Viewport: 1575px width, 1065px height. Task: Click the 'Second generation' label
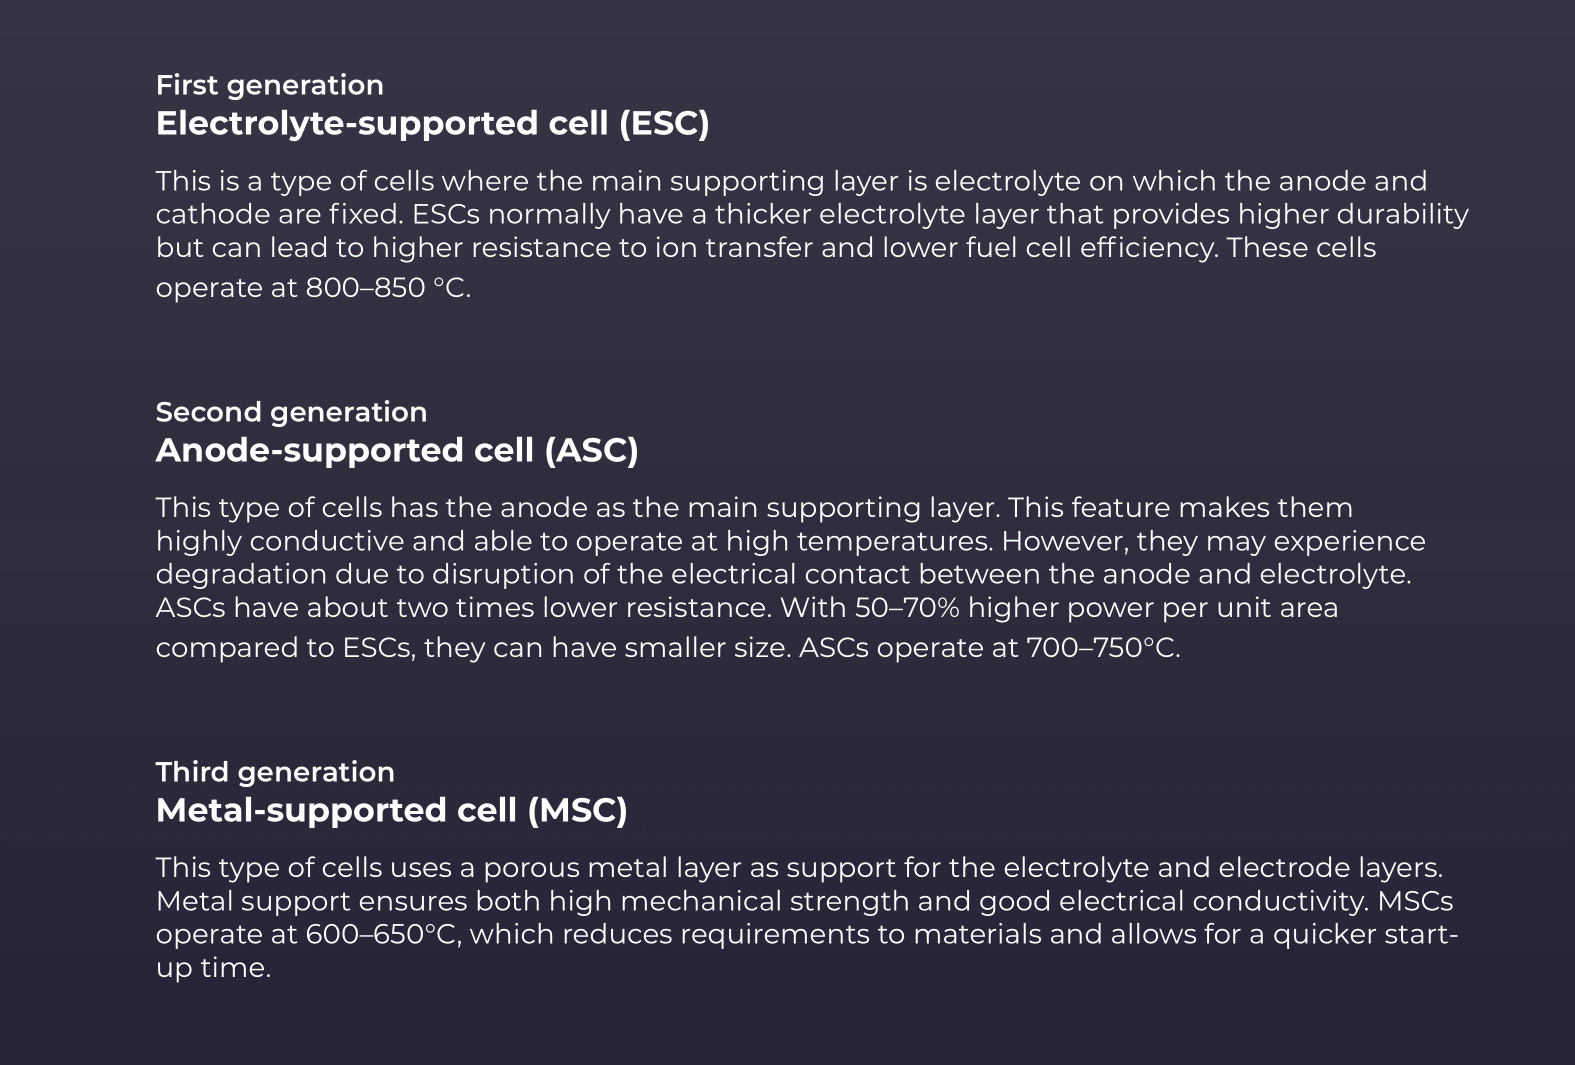click(291, 412)
